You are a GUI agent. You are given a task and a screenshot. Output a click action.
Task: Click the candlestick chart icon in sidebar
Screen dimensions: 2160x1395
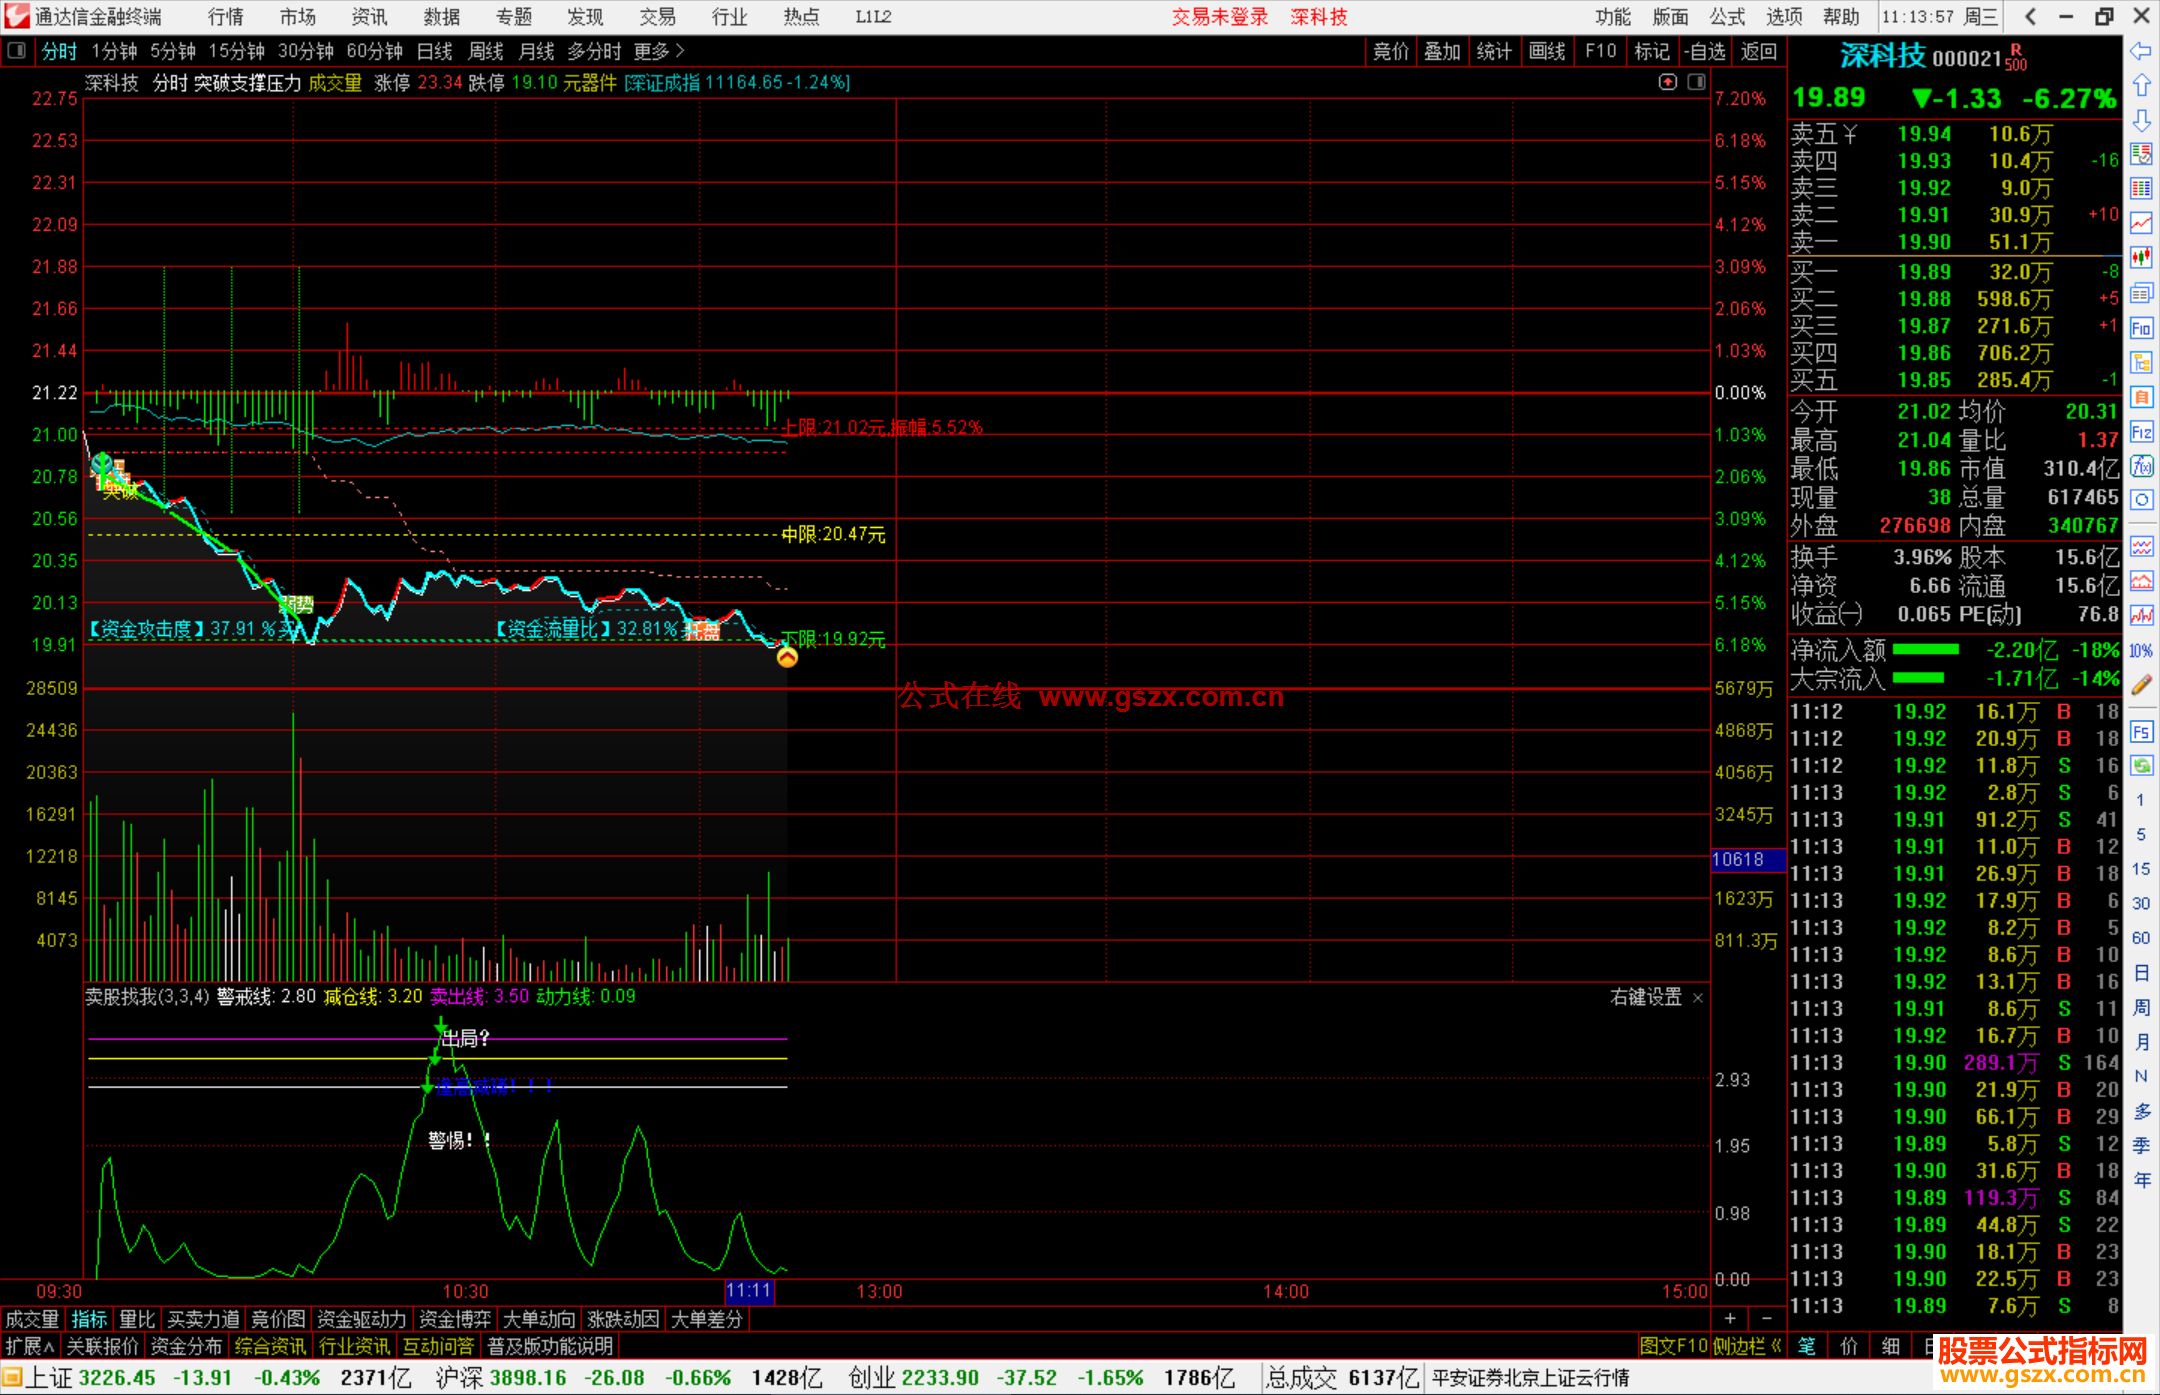point(2141,257)
